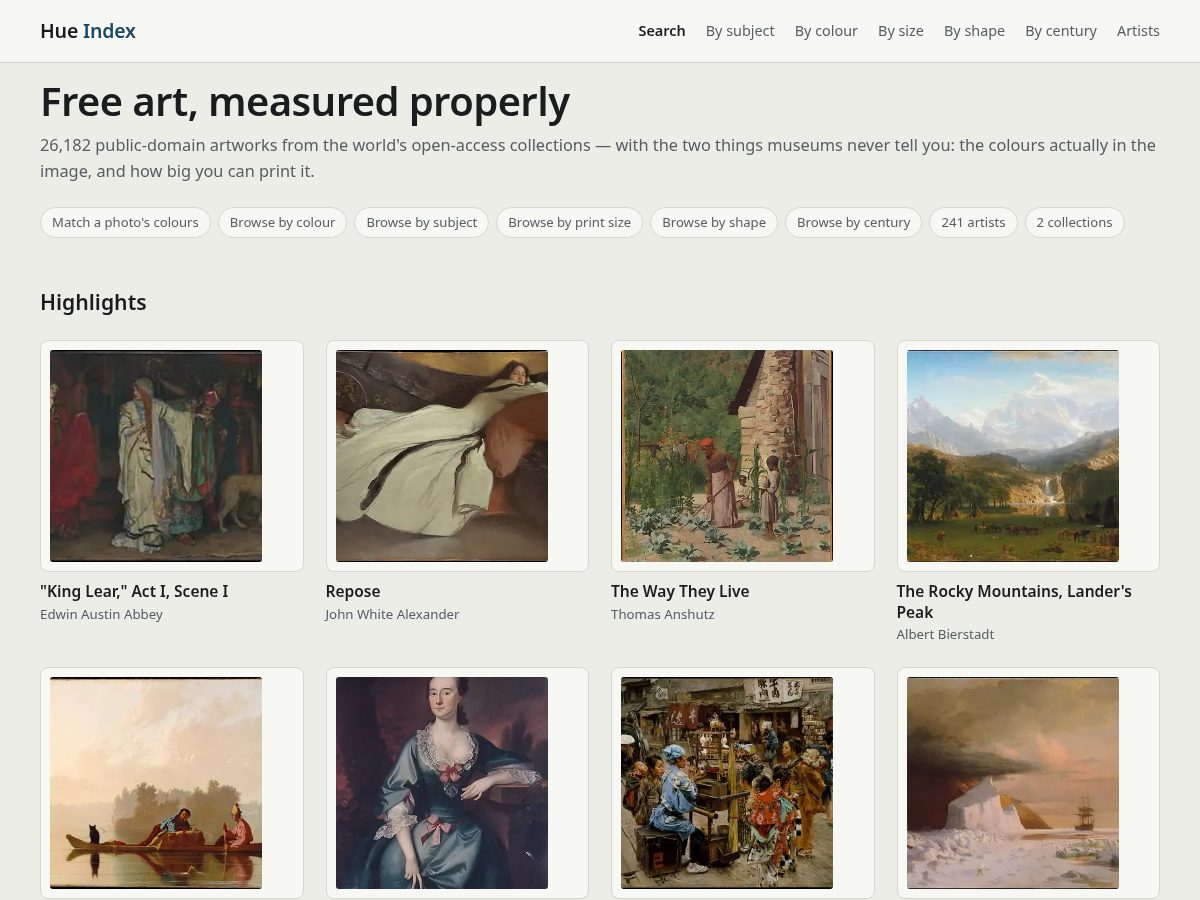The width and height of the screenshot is (1200, 900).
Task: Click the Match a photo's colours pill
Action: tap(125, 222)
